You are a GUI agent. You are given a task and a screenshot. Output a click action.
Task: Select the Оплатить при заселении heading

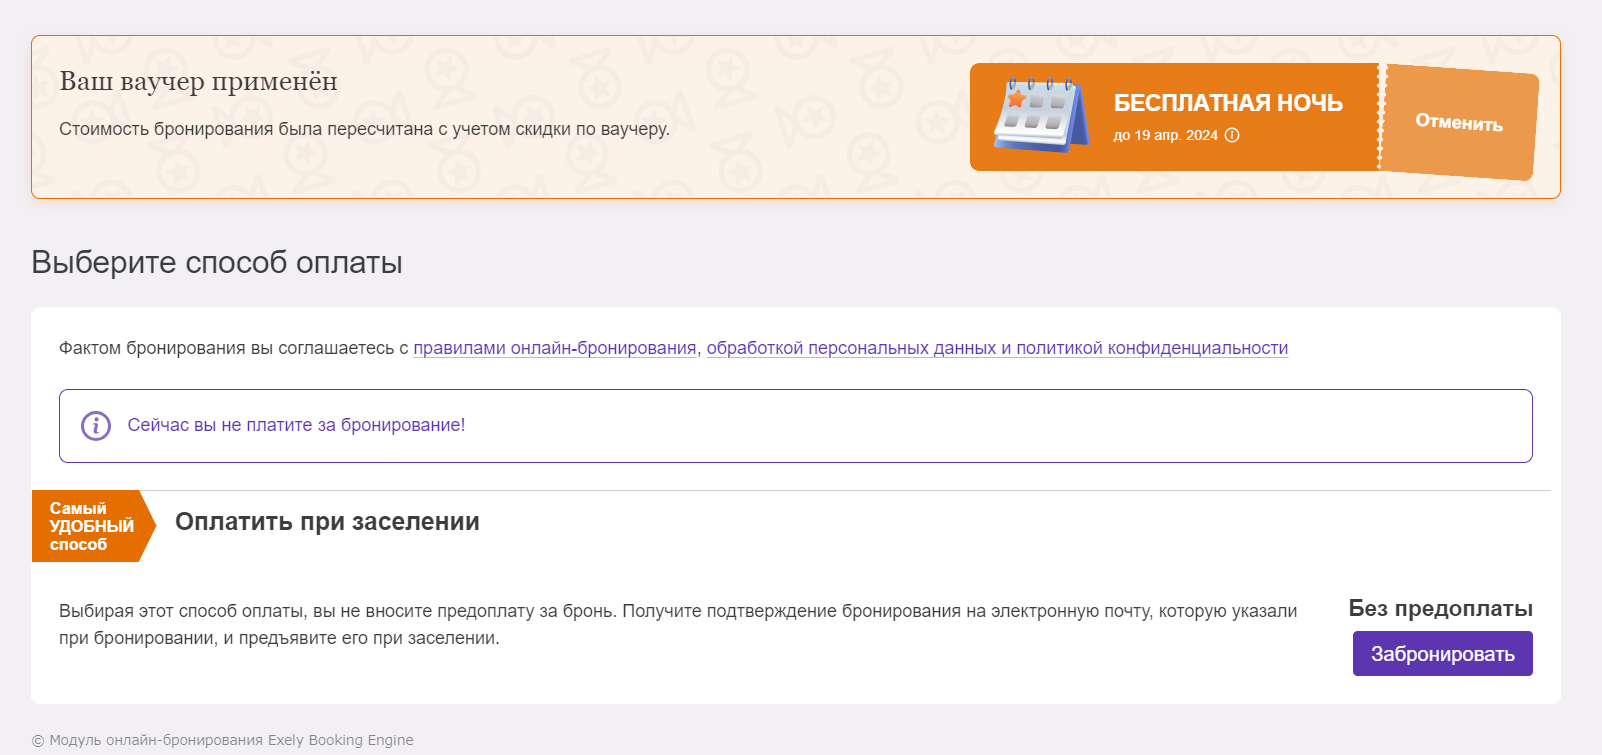click(x=327, y=522)
